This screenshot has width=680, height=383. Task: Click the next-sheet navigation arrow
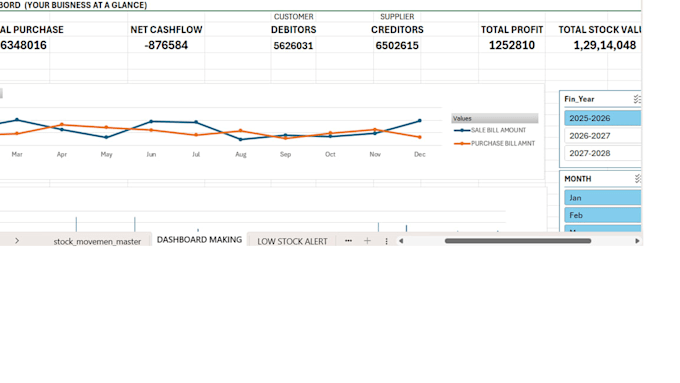(x=17, y=241)
